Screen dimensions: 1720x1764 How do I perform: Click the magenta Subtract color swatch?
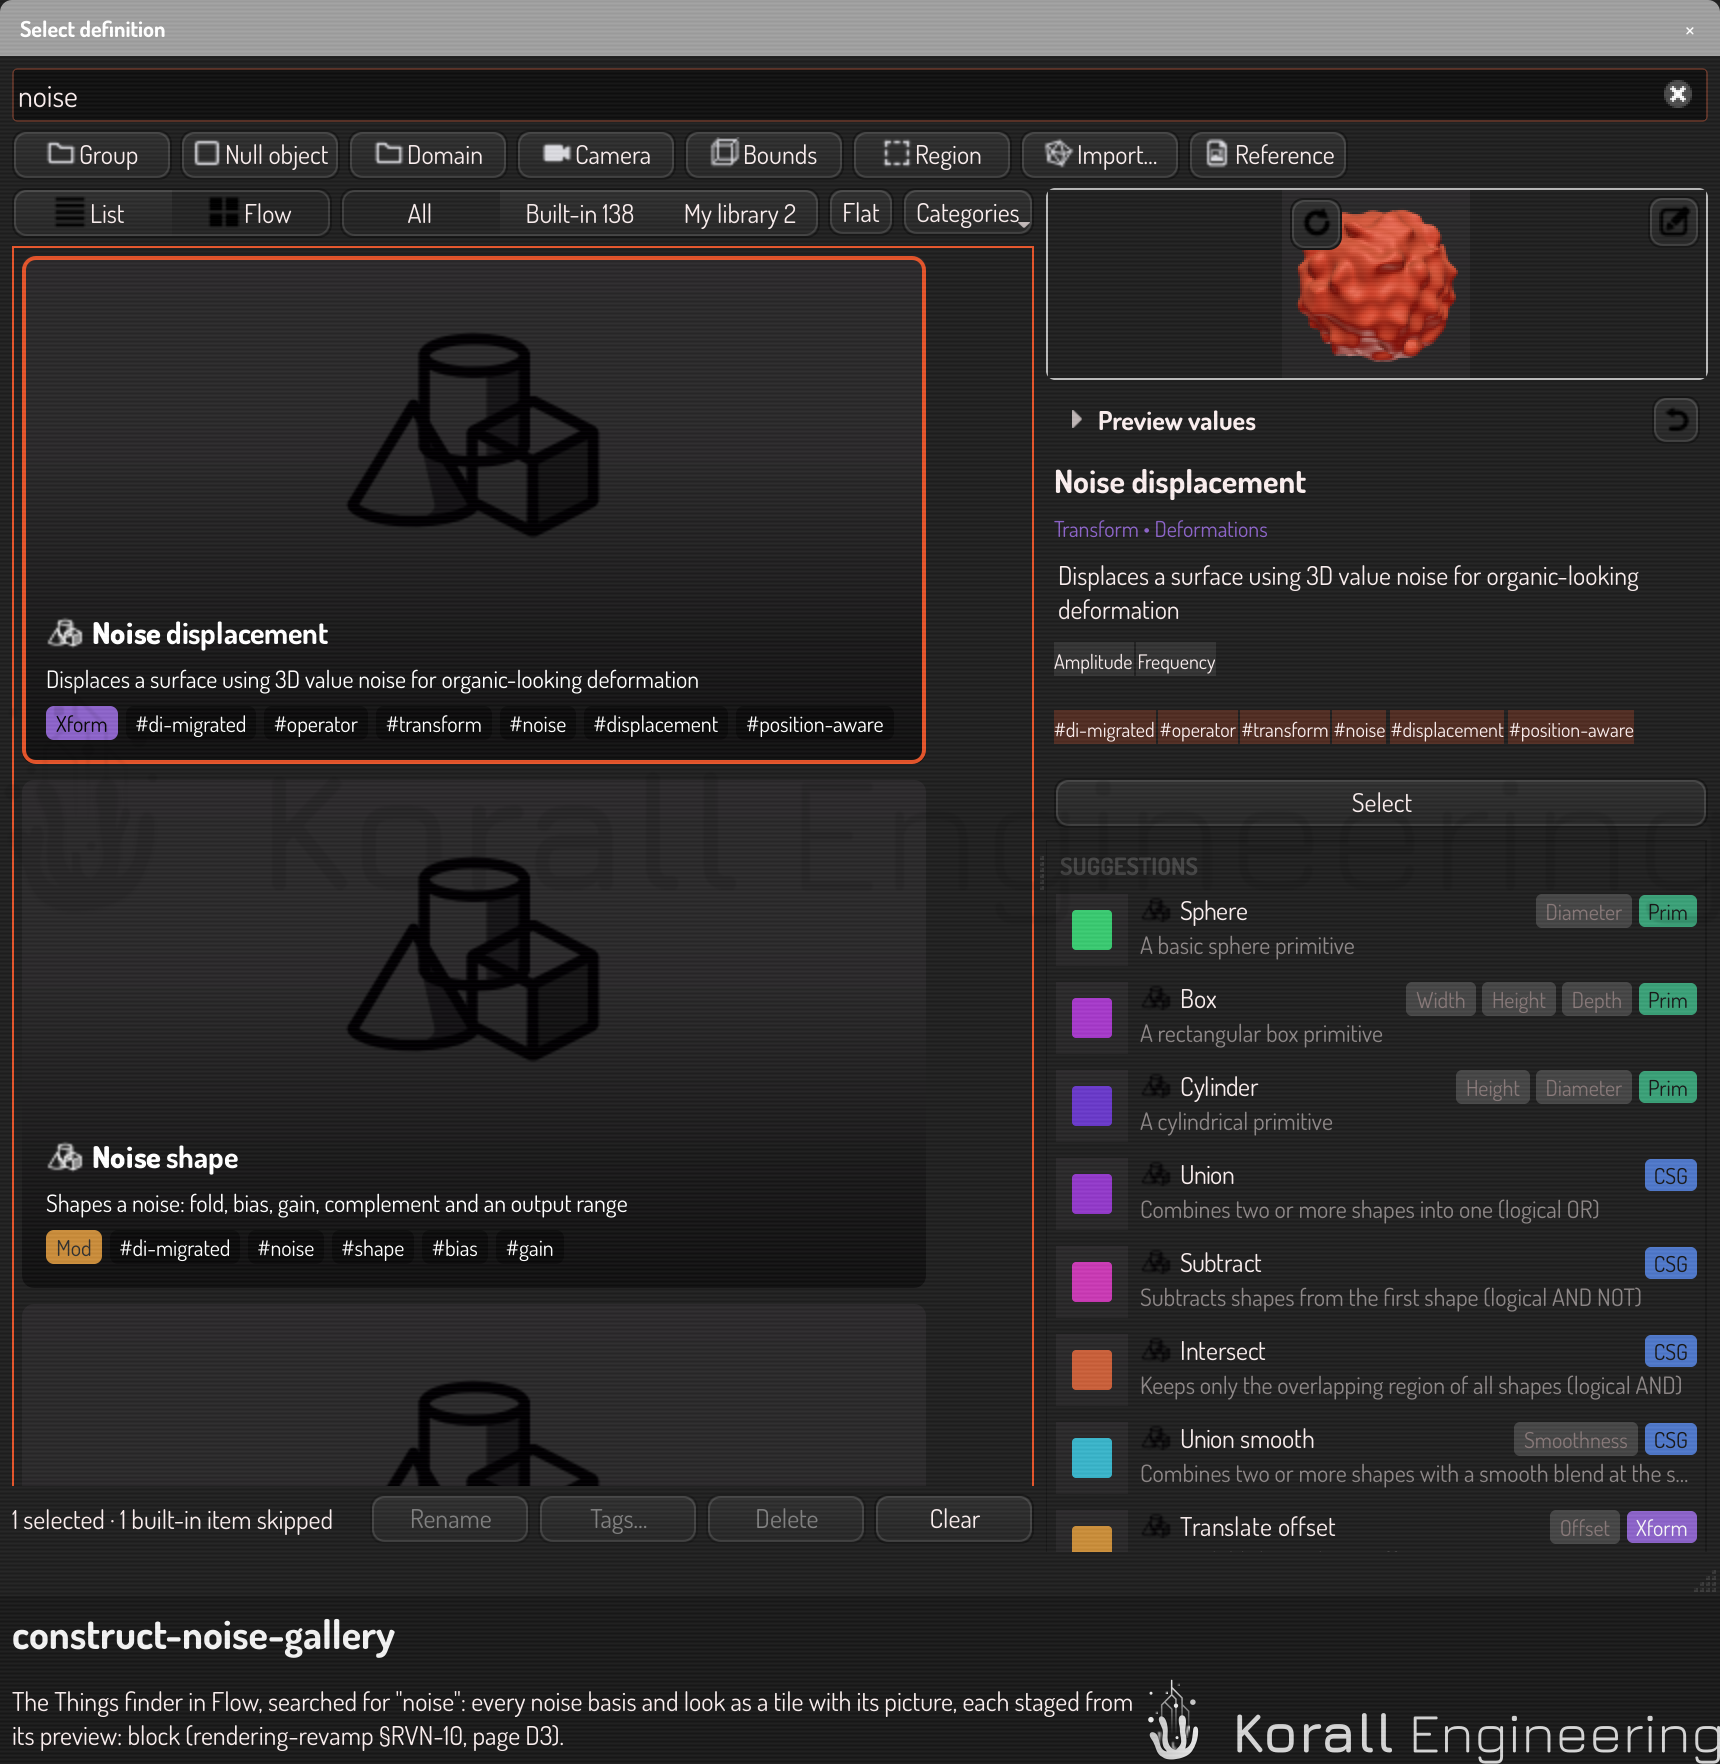(x=1091, y=1281)
